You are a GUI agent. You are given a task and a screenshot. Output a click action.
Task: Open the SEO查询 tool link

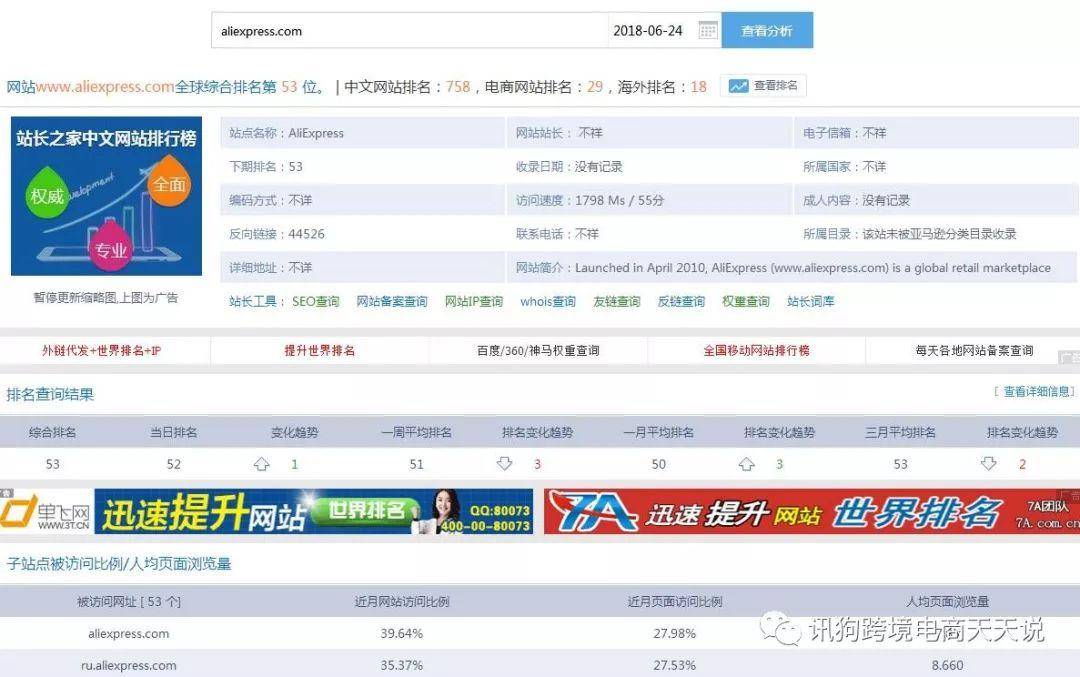pyautogui.click(x=315, y=301)
